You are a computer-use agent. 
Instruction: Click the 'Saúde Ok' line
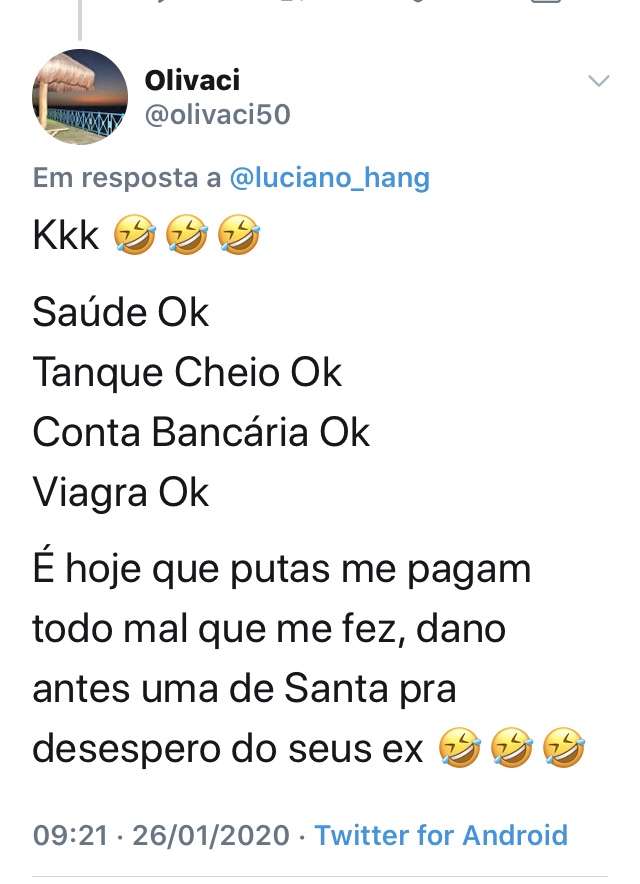[x=121, y=313]
